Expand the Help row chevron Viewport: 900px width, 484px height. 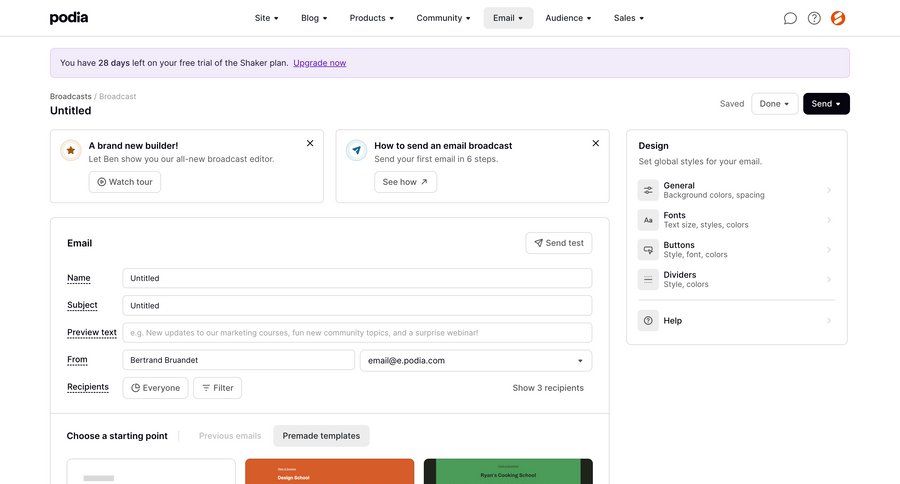tap(829, 321)
